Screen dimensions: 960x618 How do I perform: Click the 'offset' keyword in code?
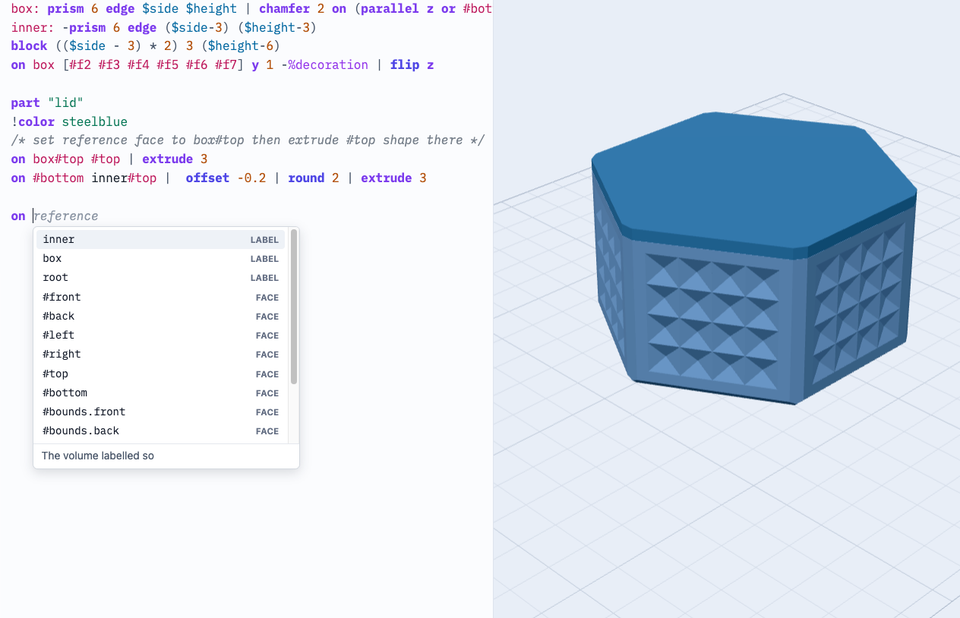[208, 178]
